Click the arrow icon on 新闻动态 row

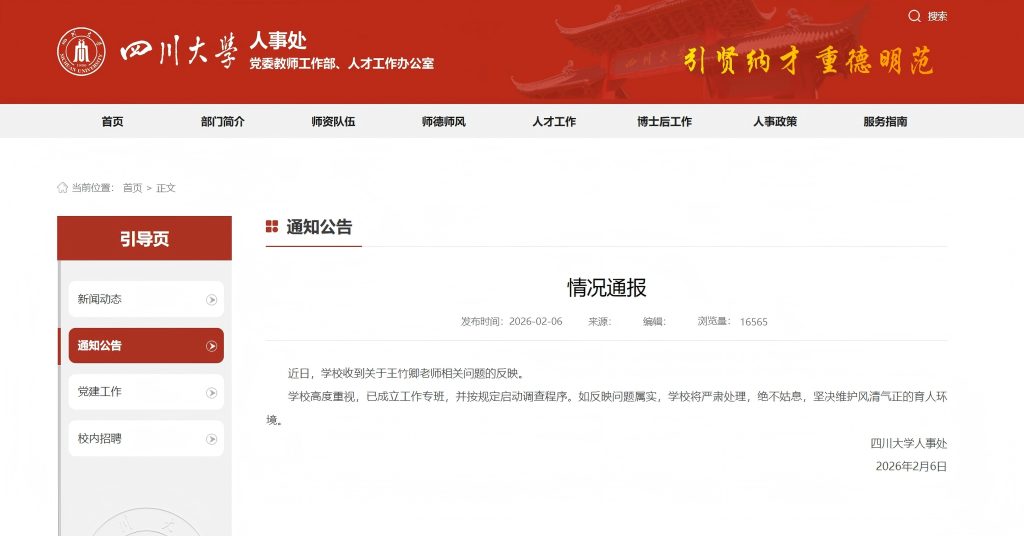tap(211, 300)
